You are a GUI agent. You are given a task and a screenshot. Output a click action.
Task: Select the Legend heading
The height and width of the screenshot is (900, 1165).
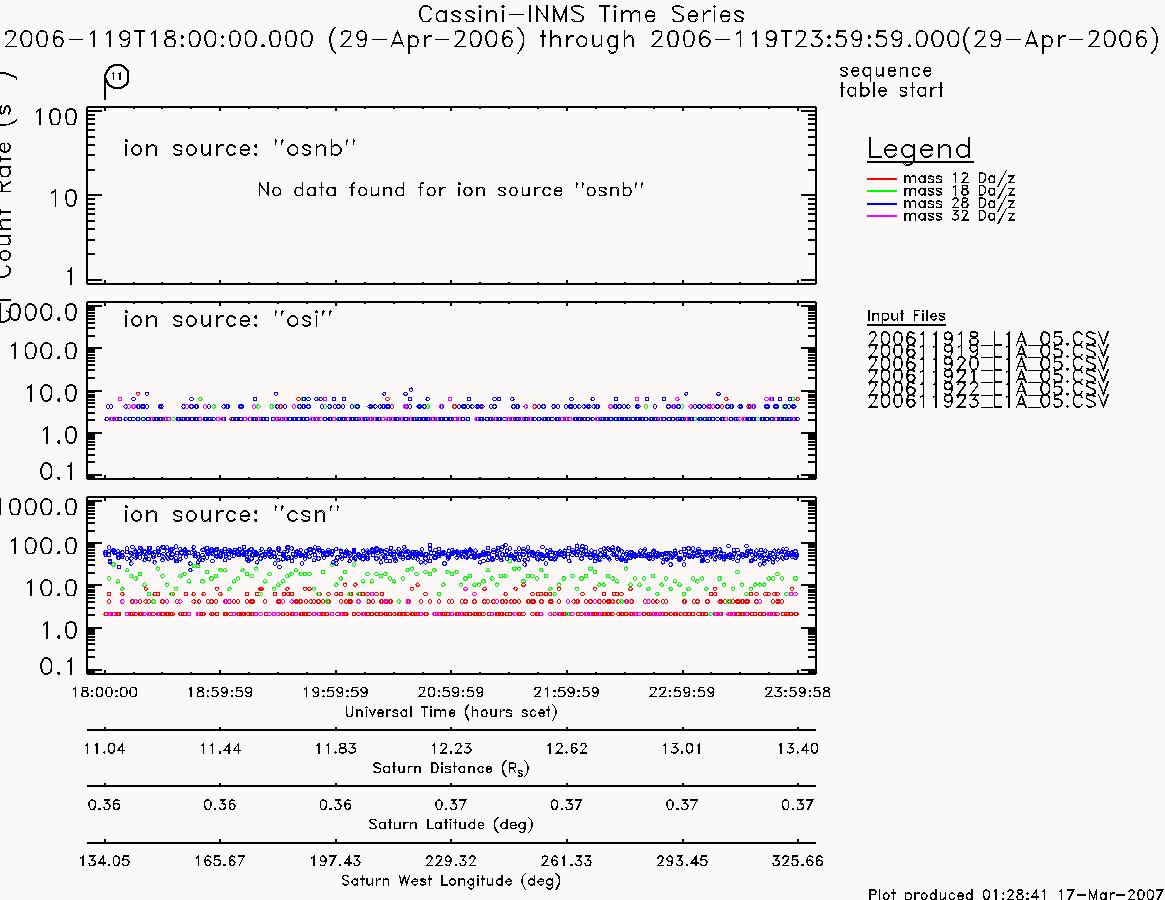[919, 149]
